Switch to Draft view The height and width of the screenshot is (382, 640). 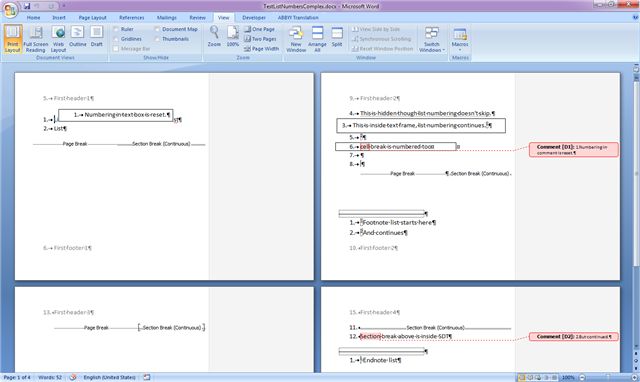pos(97,37)
